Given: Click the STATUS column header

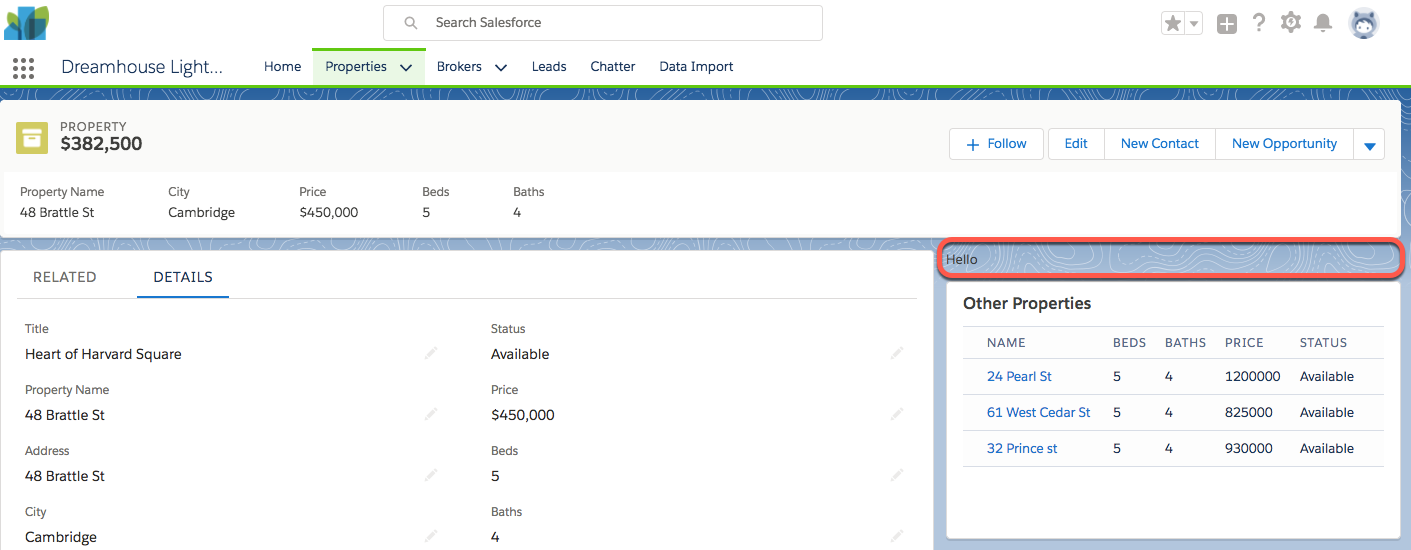Looking at the screenshot, I should pos(1323,343).
